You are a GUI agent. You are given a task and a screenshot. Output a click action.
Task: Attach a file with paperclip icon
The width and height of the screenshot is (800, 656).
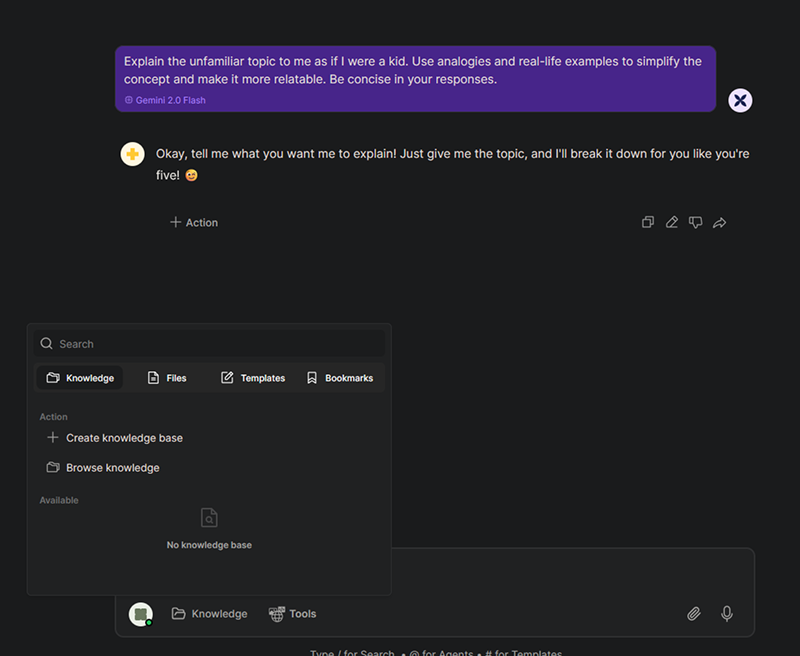pos(693,614)
